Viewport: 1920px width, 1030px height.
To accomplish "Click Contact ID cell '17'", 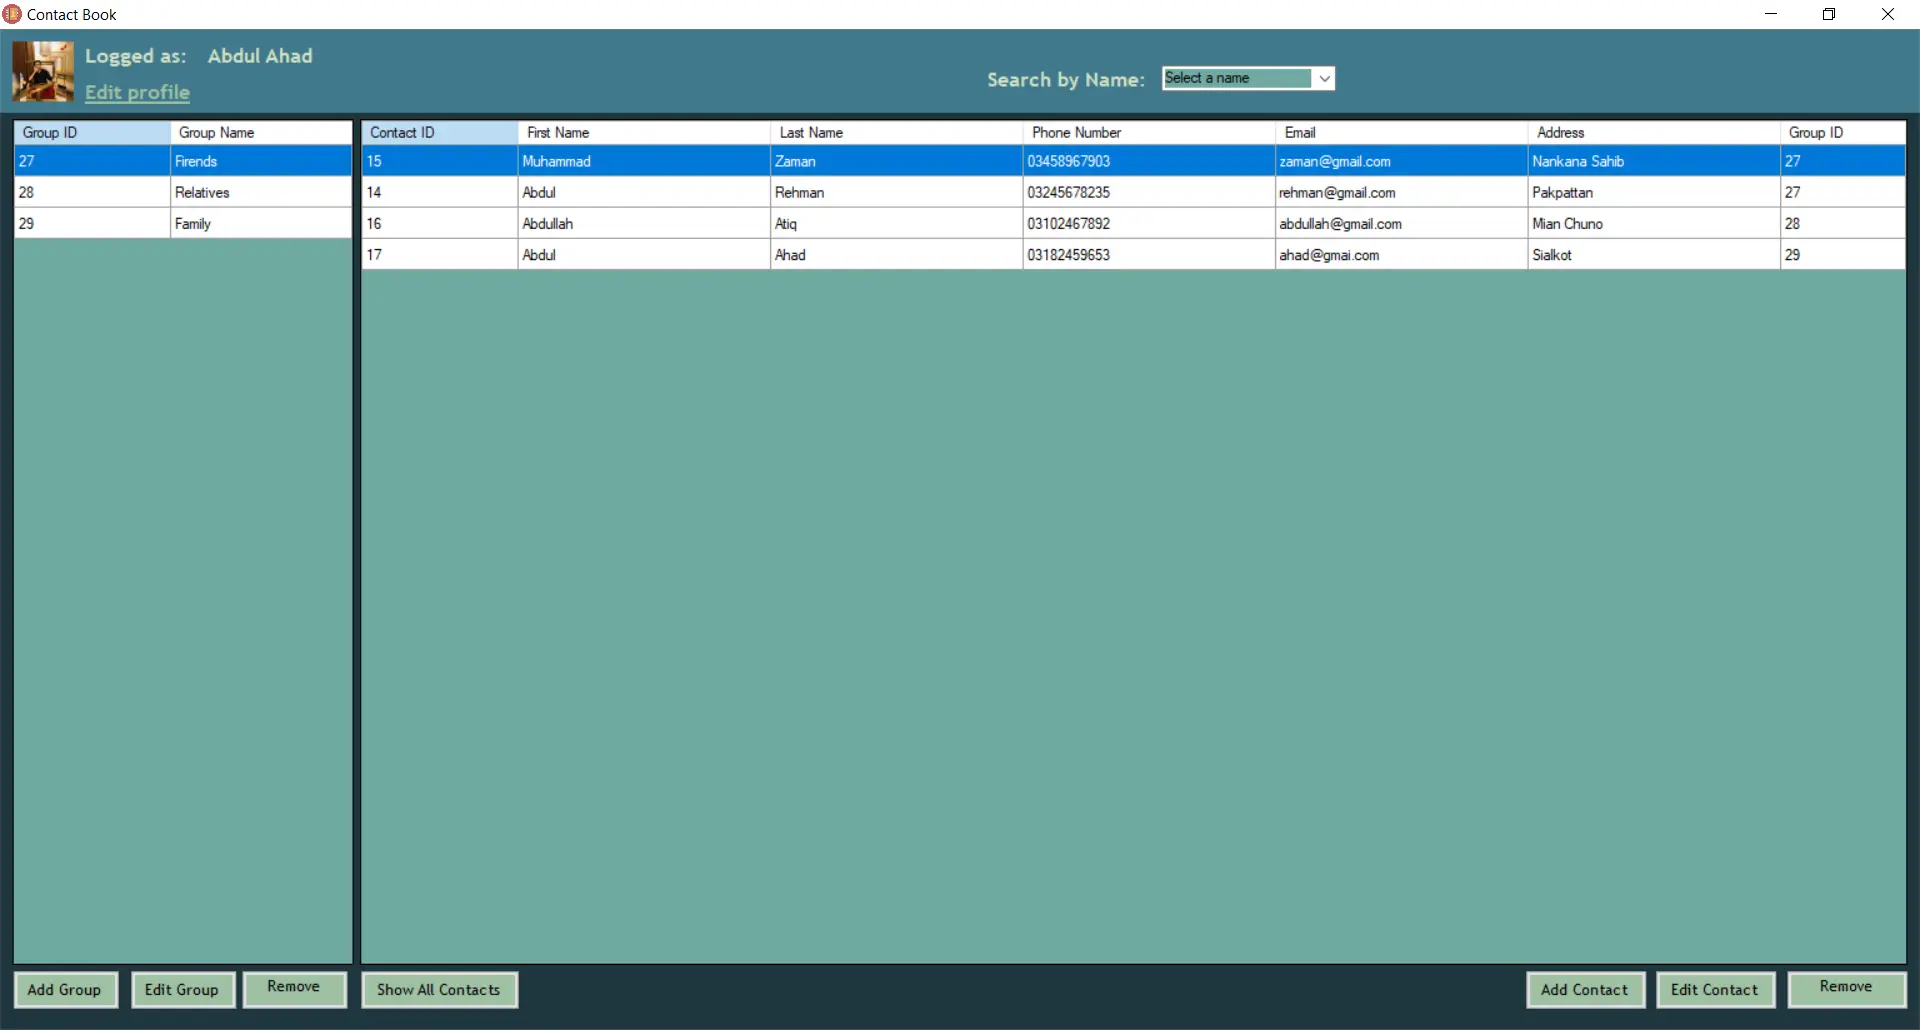I will 440,255.
